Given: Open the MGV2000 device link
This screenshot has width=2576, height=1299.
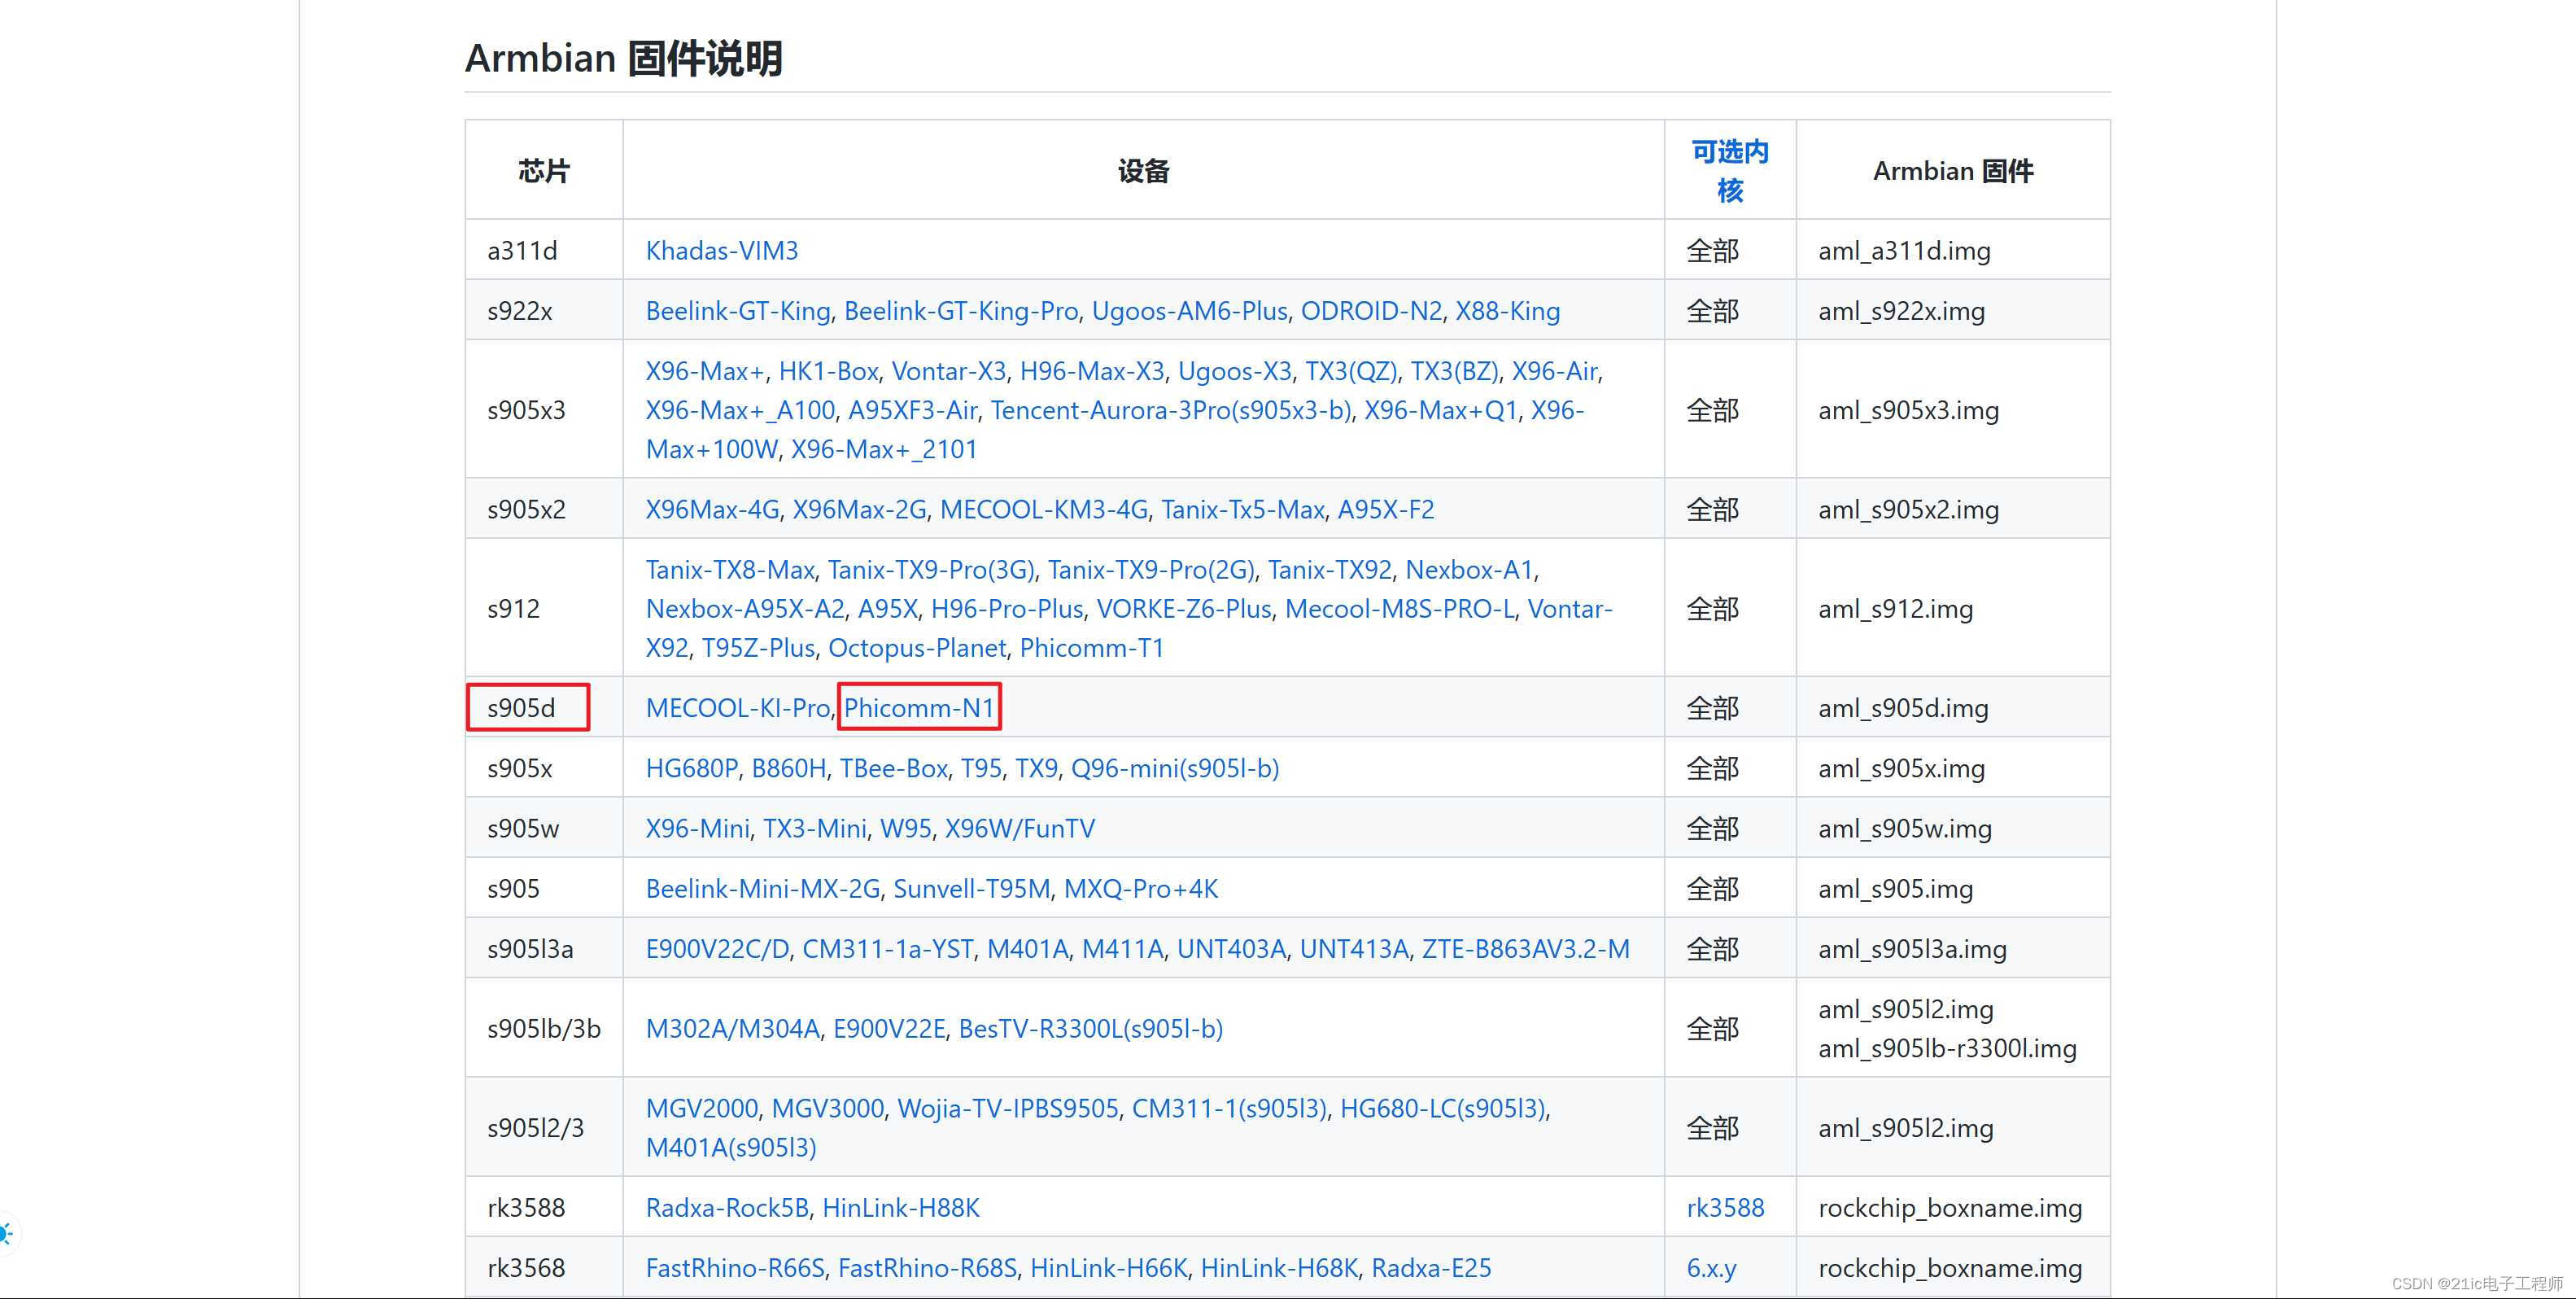Looking at the screenshot, I should 701,1108.
